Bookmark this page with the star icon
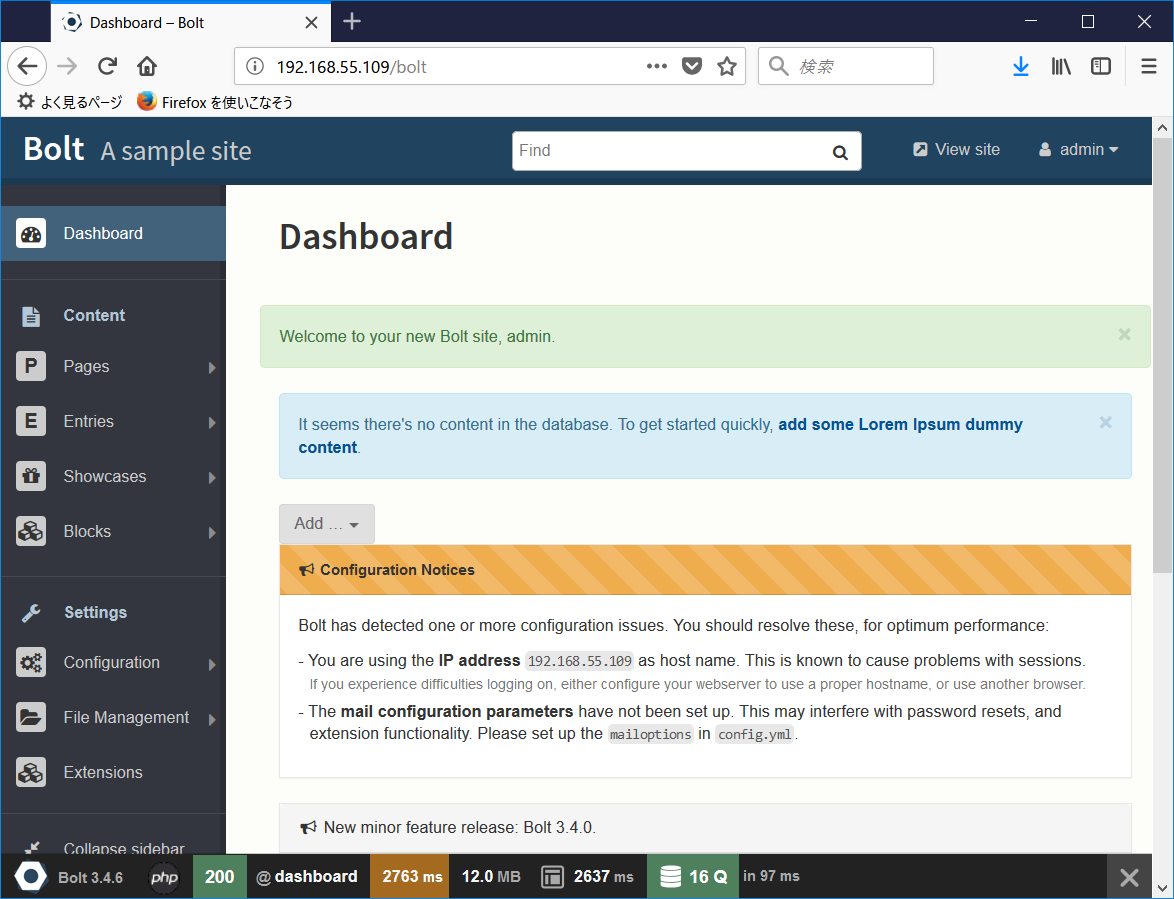The image size is (1174, 899). (x=726, y=67)
